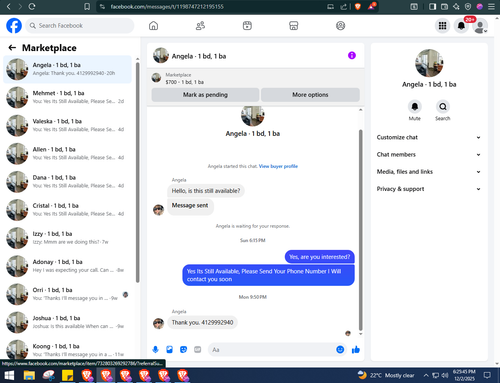Image resolution: width=500 pixels, height=383 pixels.
Task: Open File Explorer from taskbar
Action: click(x=29, y=375)
